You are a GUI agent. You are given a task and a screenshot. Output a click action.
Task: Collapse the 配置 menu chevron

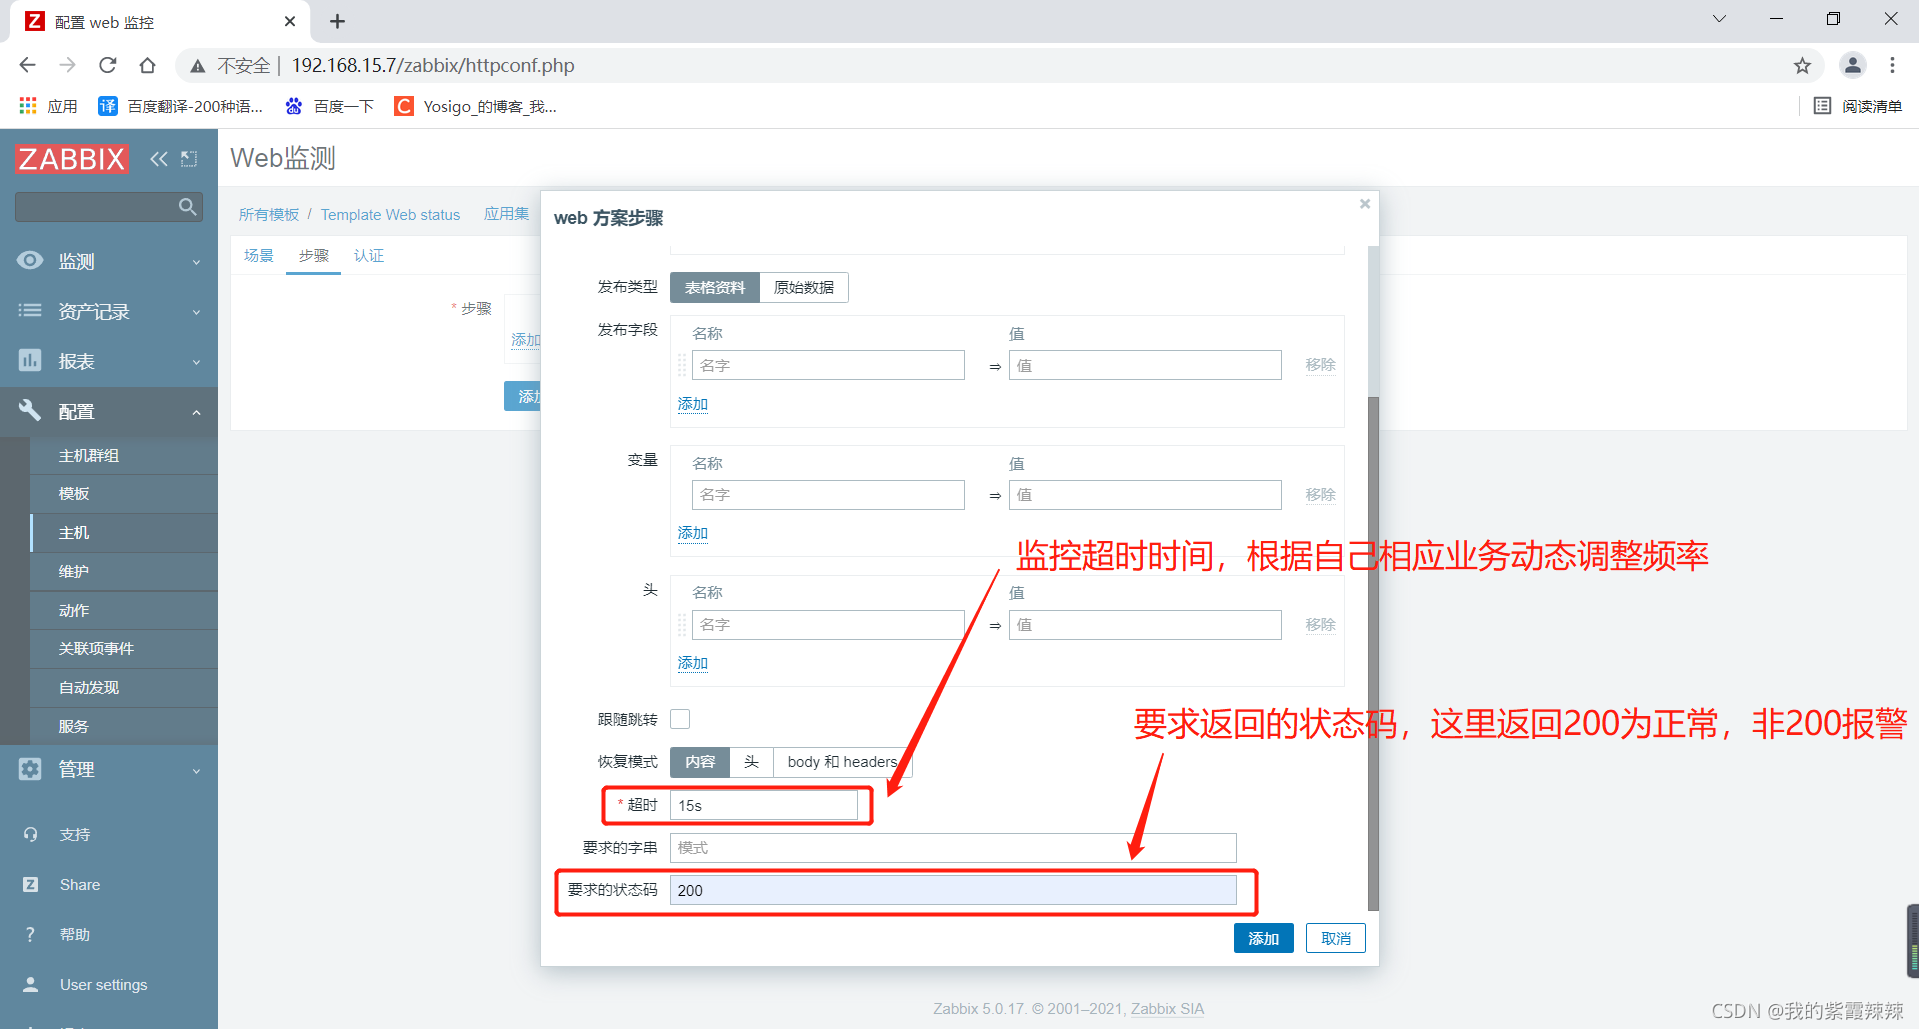[197, 412]
